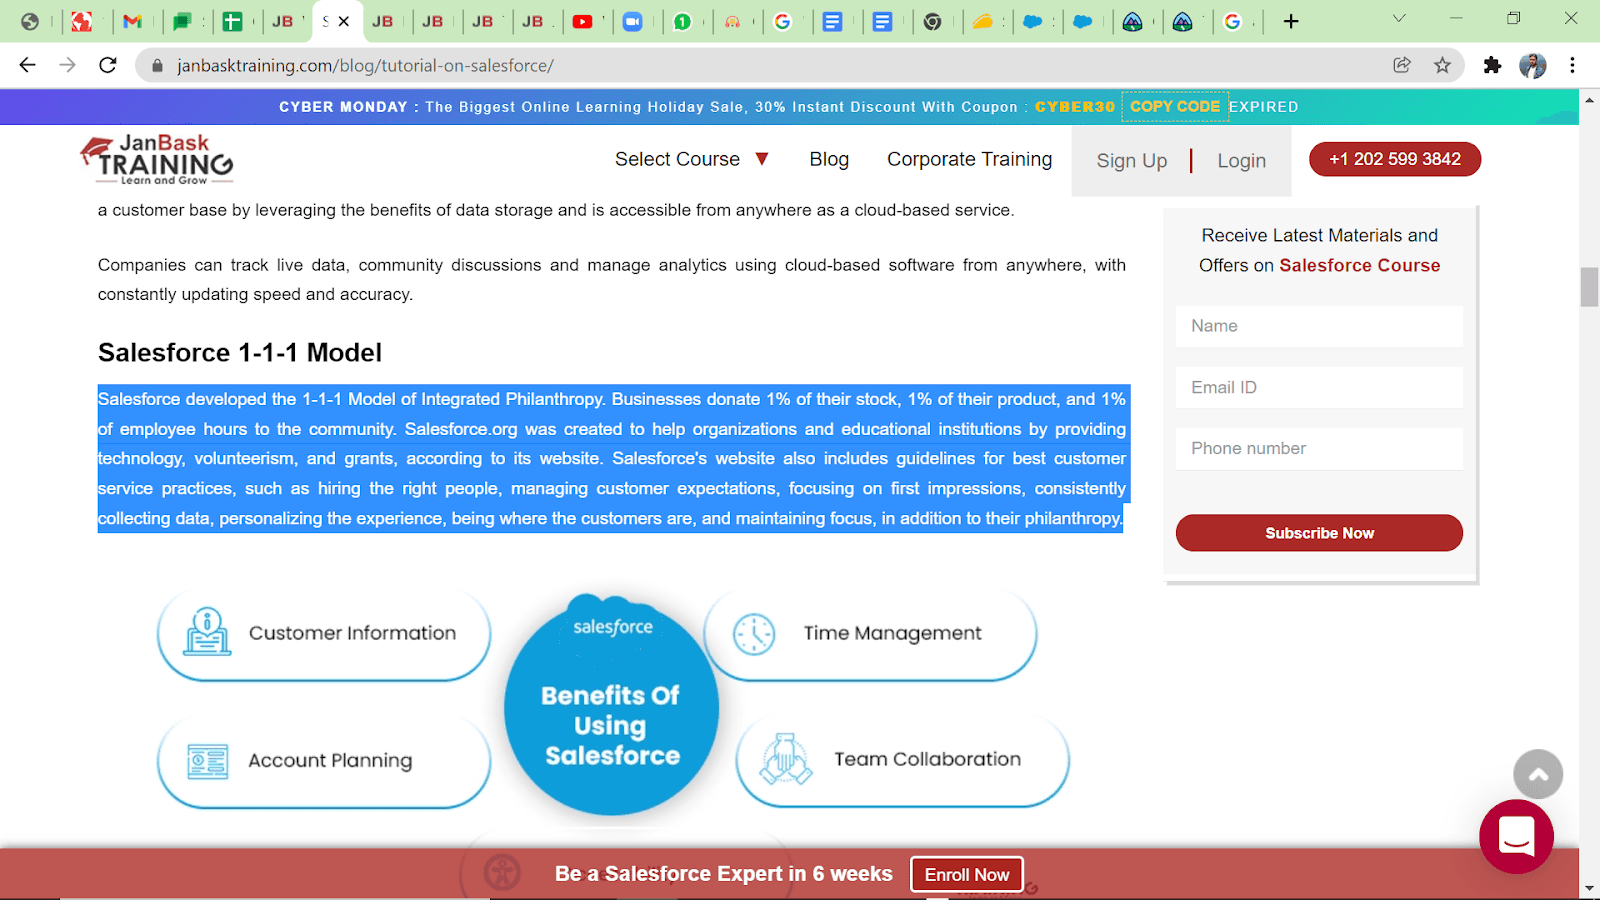Switch to the green number one tab
Screen dimensions: 1600x900
pos(682,21)
